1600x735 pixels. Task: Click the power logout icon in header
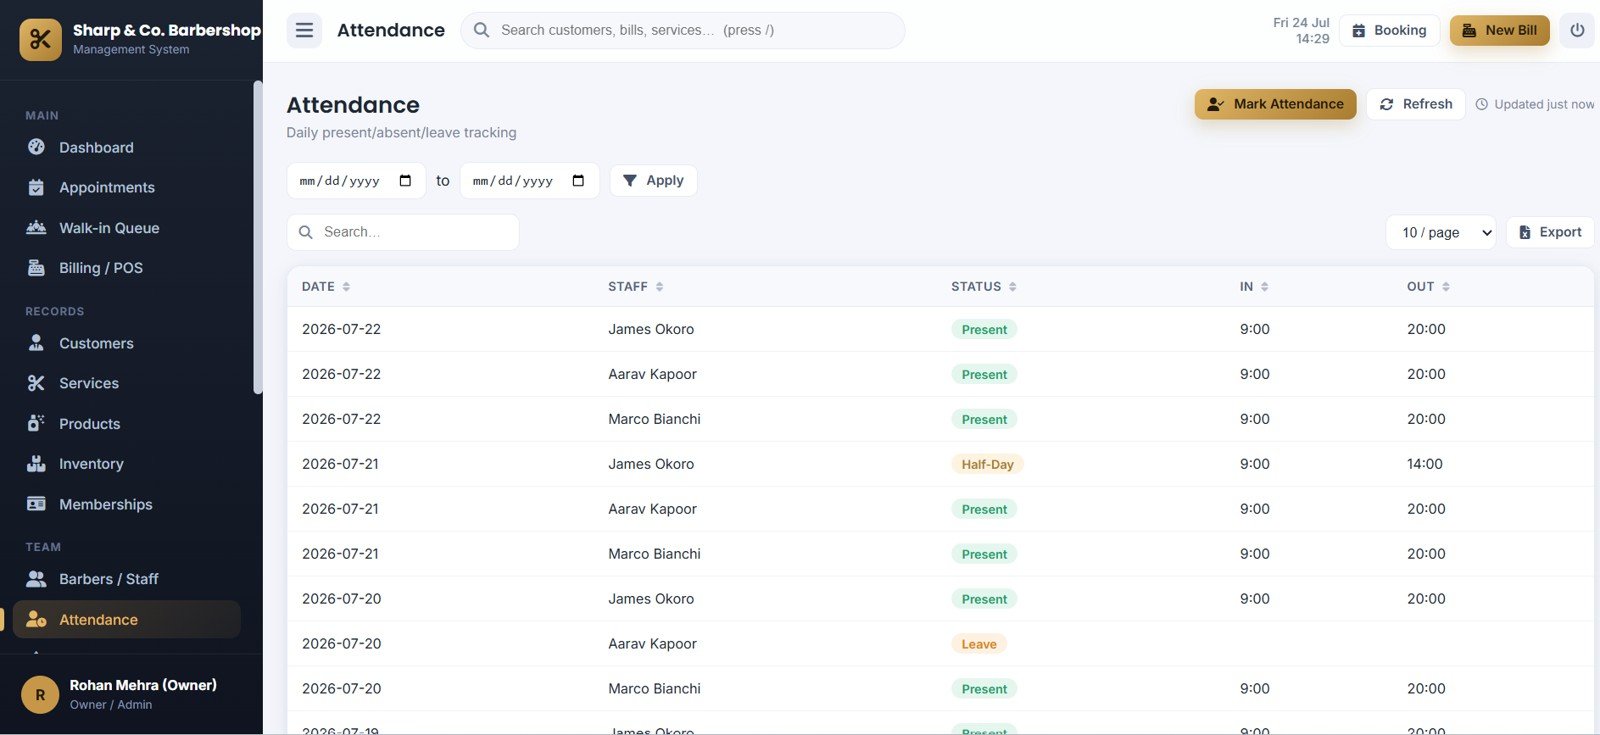[1577, 30]
